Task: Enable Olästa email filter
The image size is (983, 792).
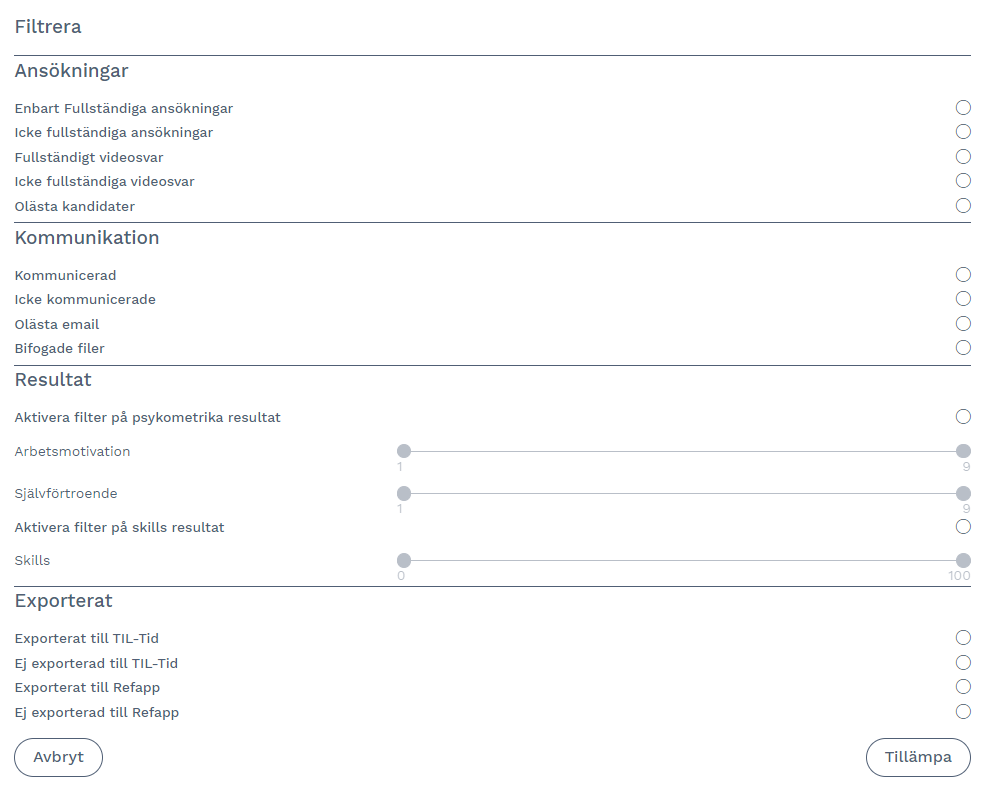Action: pyautogui.click(x=963, y=324)
